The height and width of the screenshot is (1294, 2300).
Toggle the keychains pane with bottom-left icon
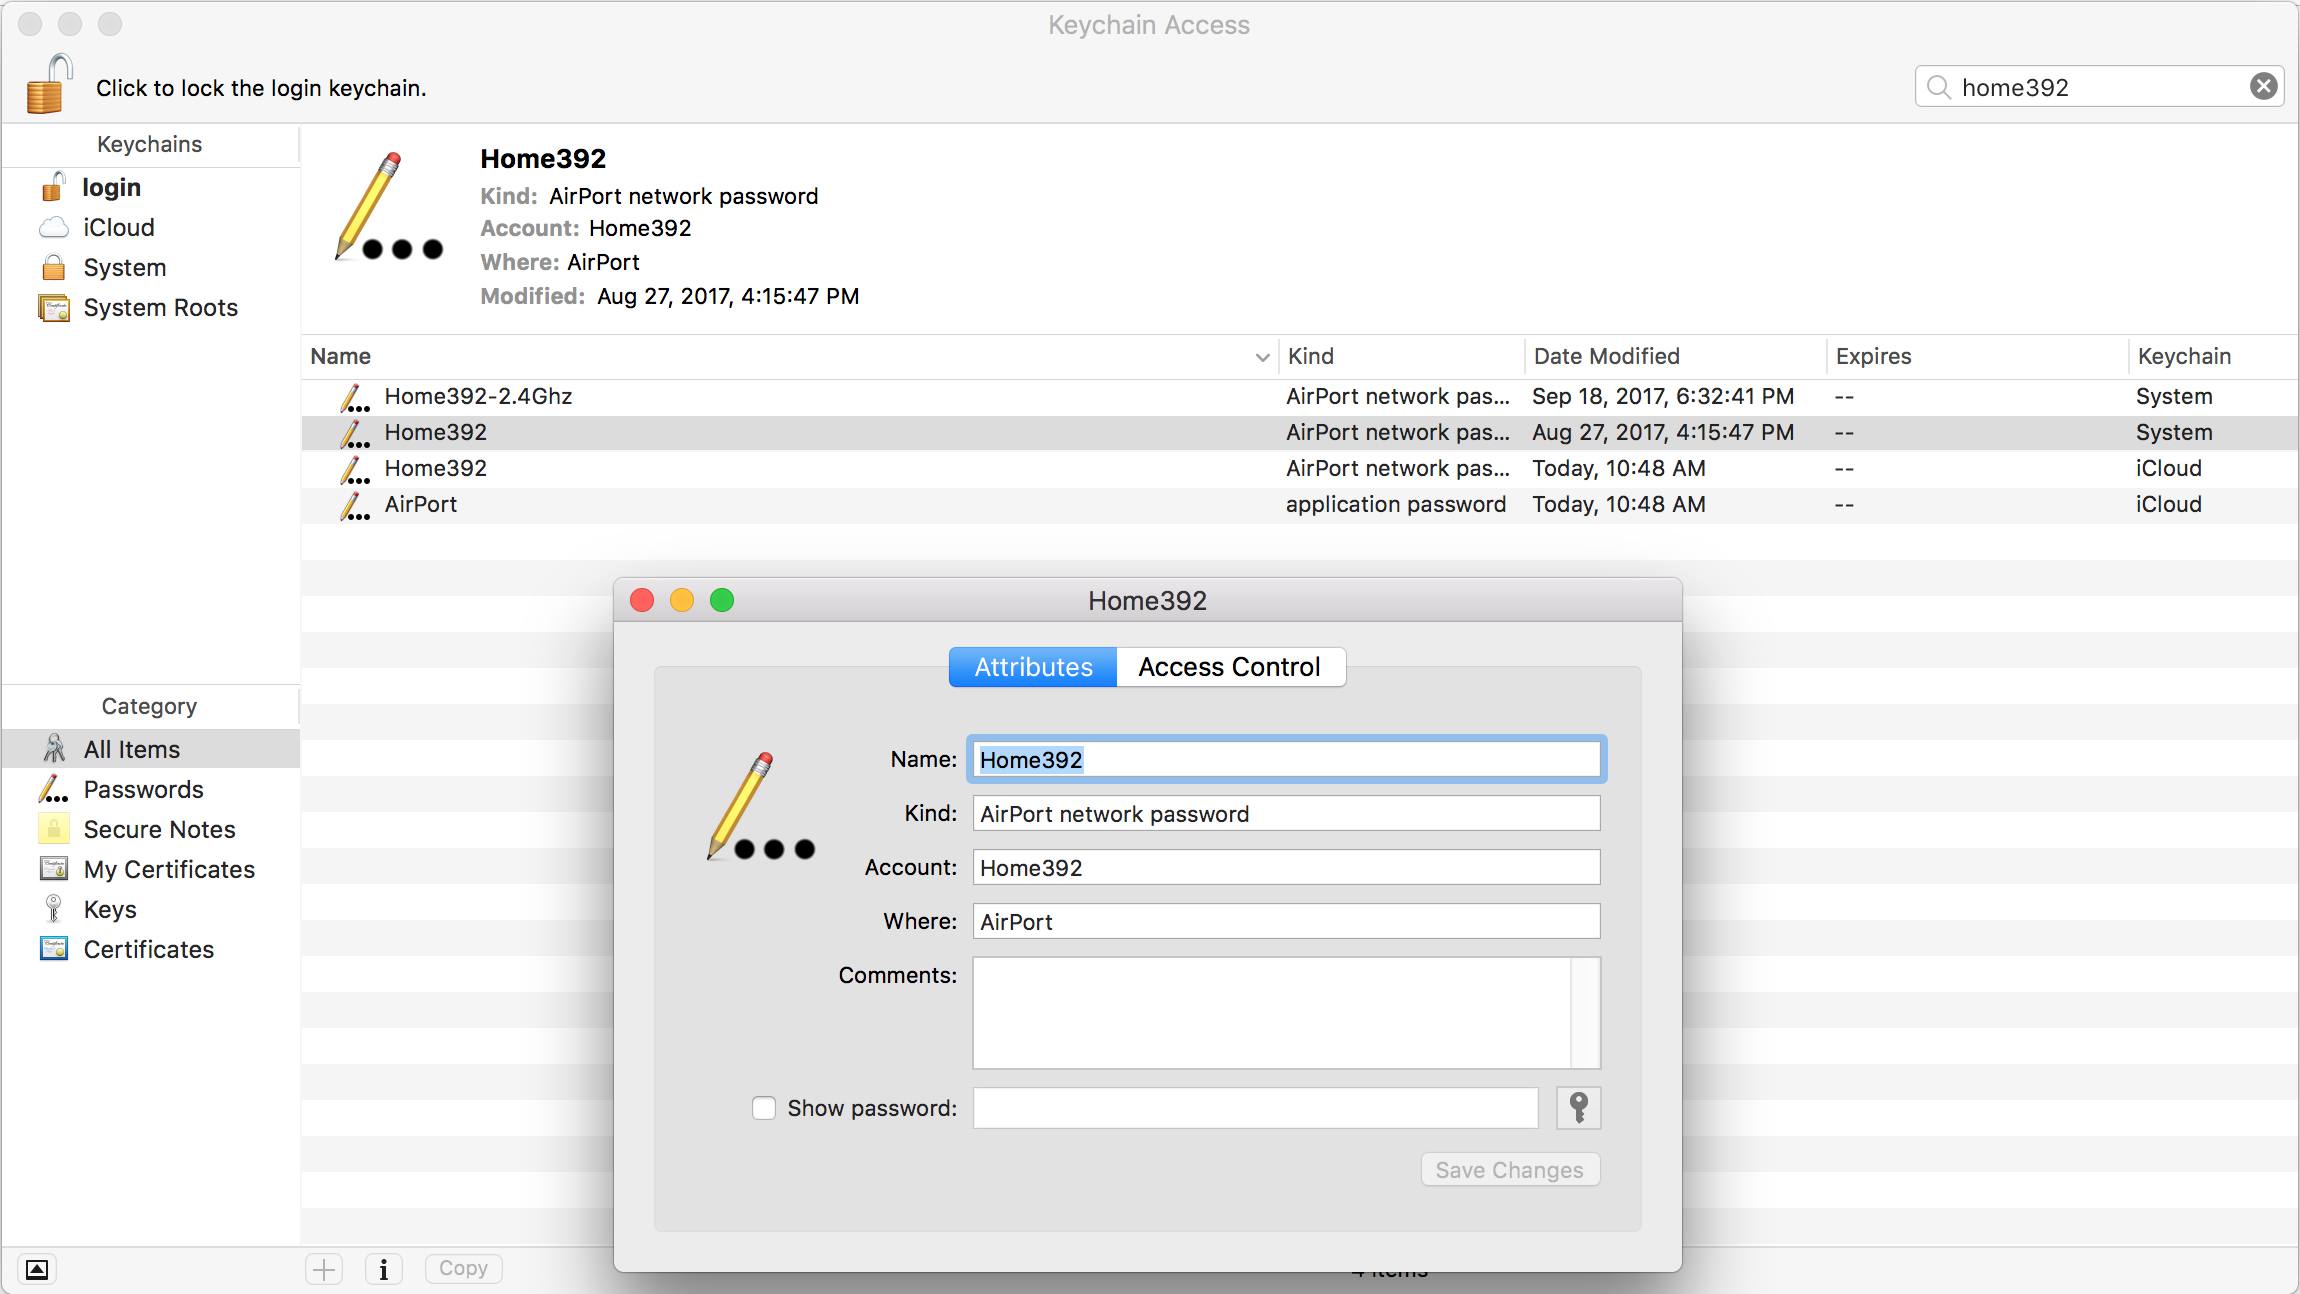pyautogui.click(x=36, y=1269)
